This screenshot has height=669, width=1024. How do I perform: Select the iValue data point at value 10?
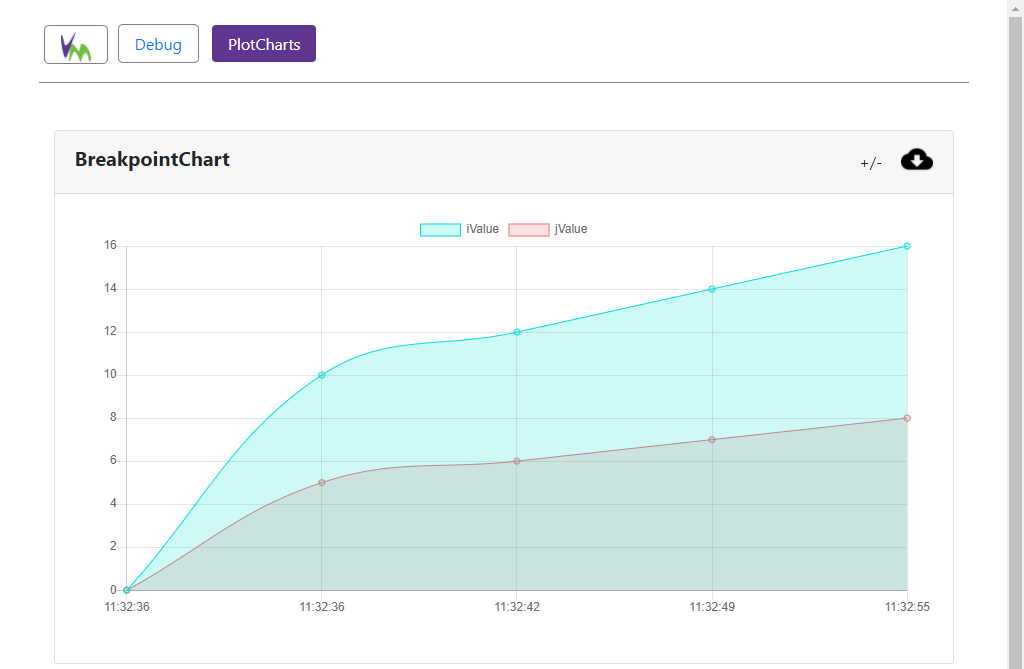point(322,375)
